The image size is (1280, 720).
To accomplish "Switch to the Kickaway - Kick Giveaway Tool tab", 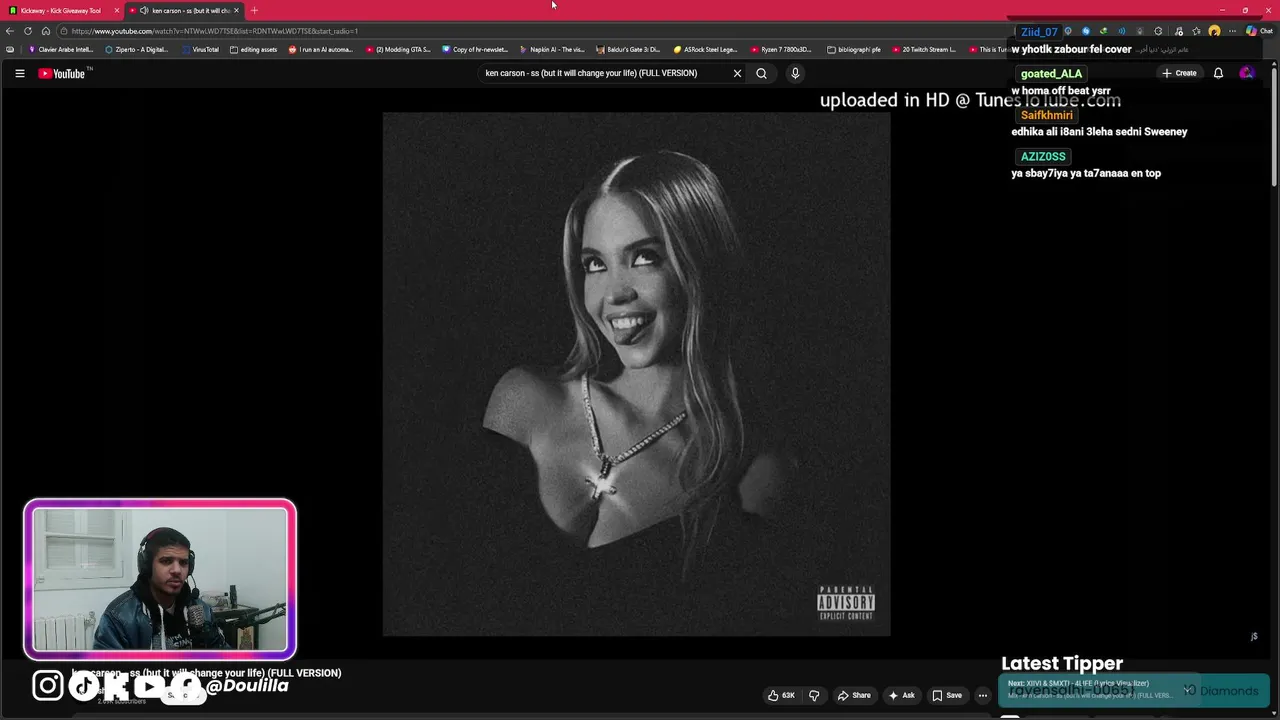I will point(60,10).
